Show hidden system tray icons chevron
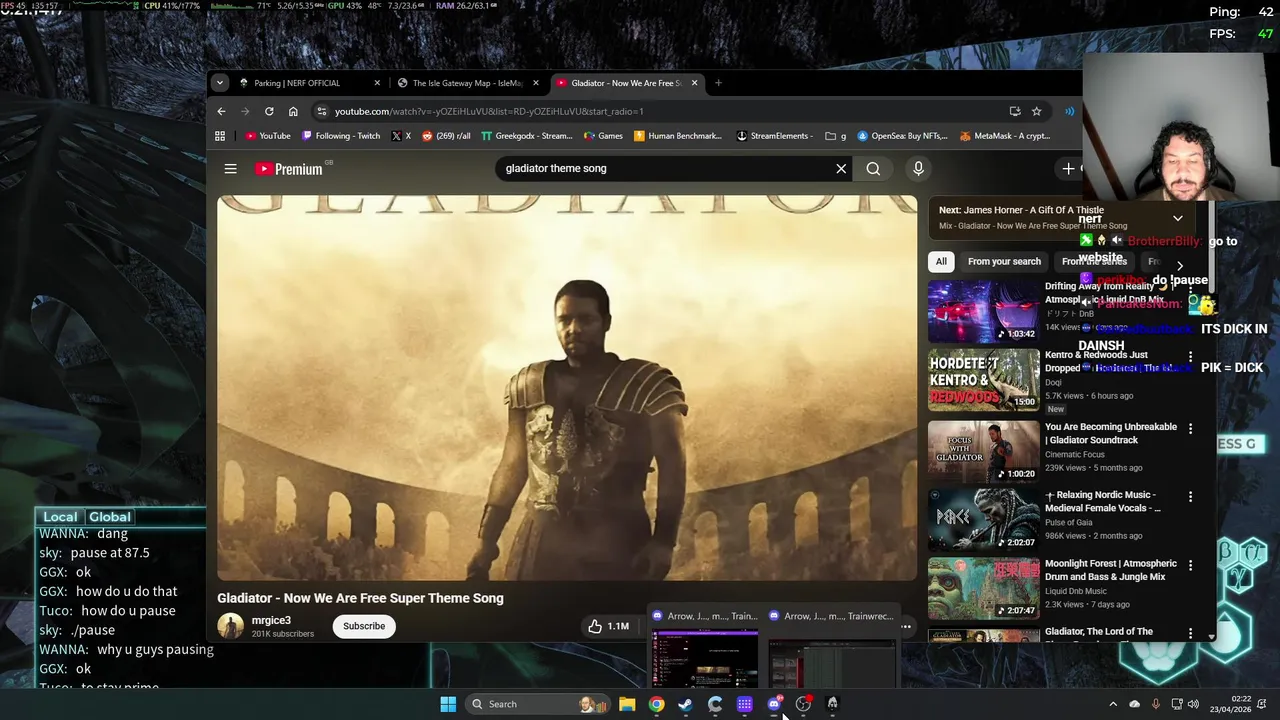 (x=1113, y=704)
